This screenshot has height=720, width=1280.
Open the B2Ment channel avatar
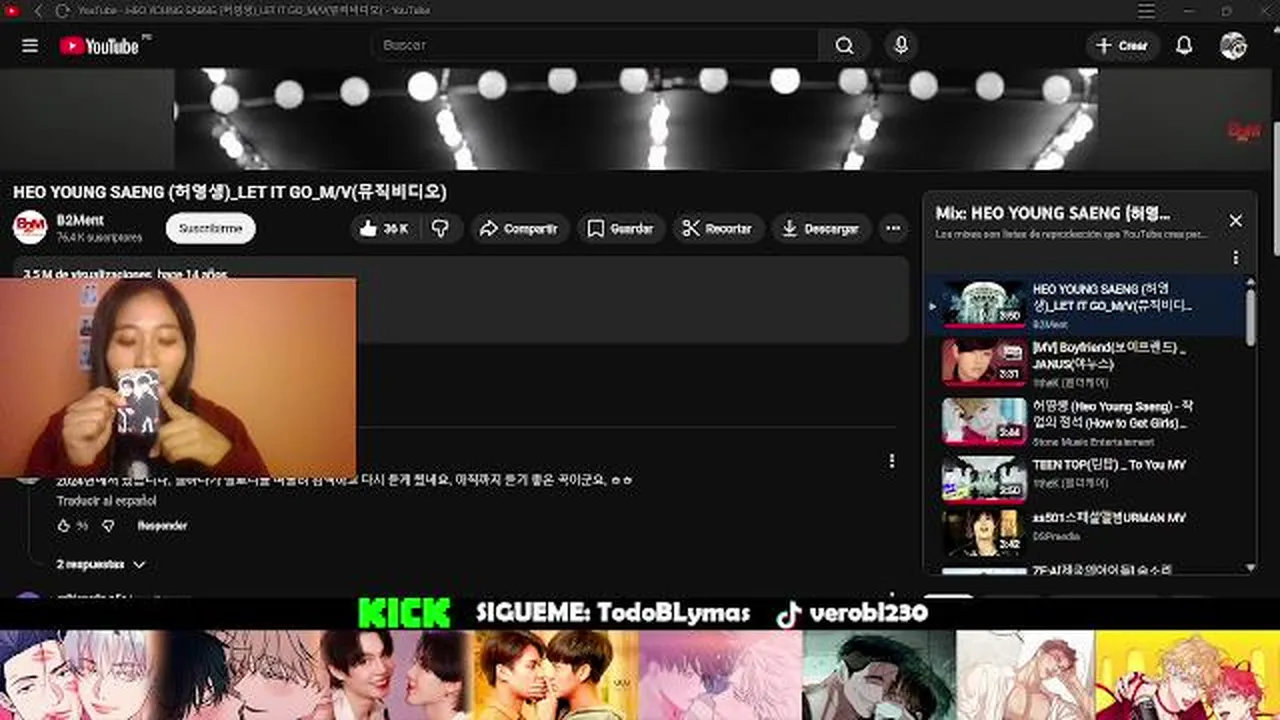click(x=30, y=227)
